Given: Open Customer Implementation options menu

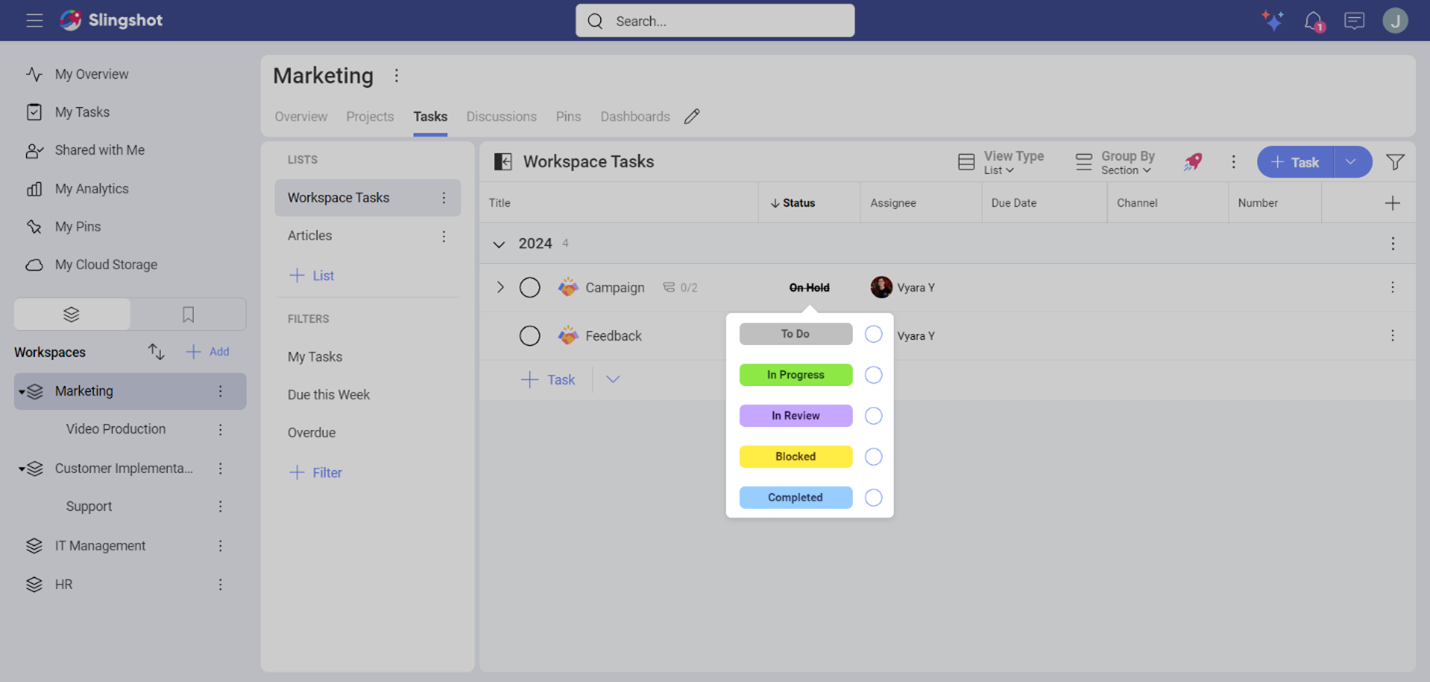Looking at the screenshot, I should click(x=221, y=468).
